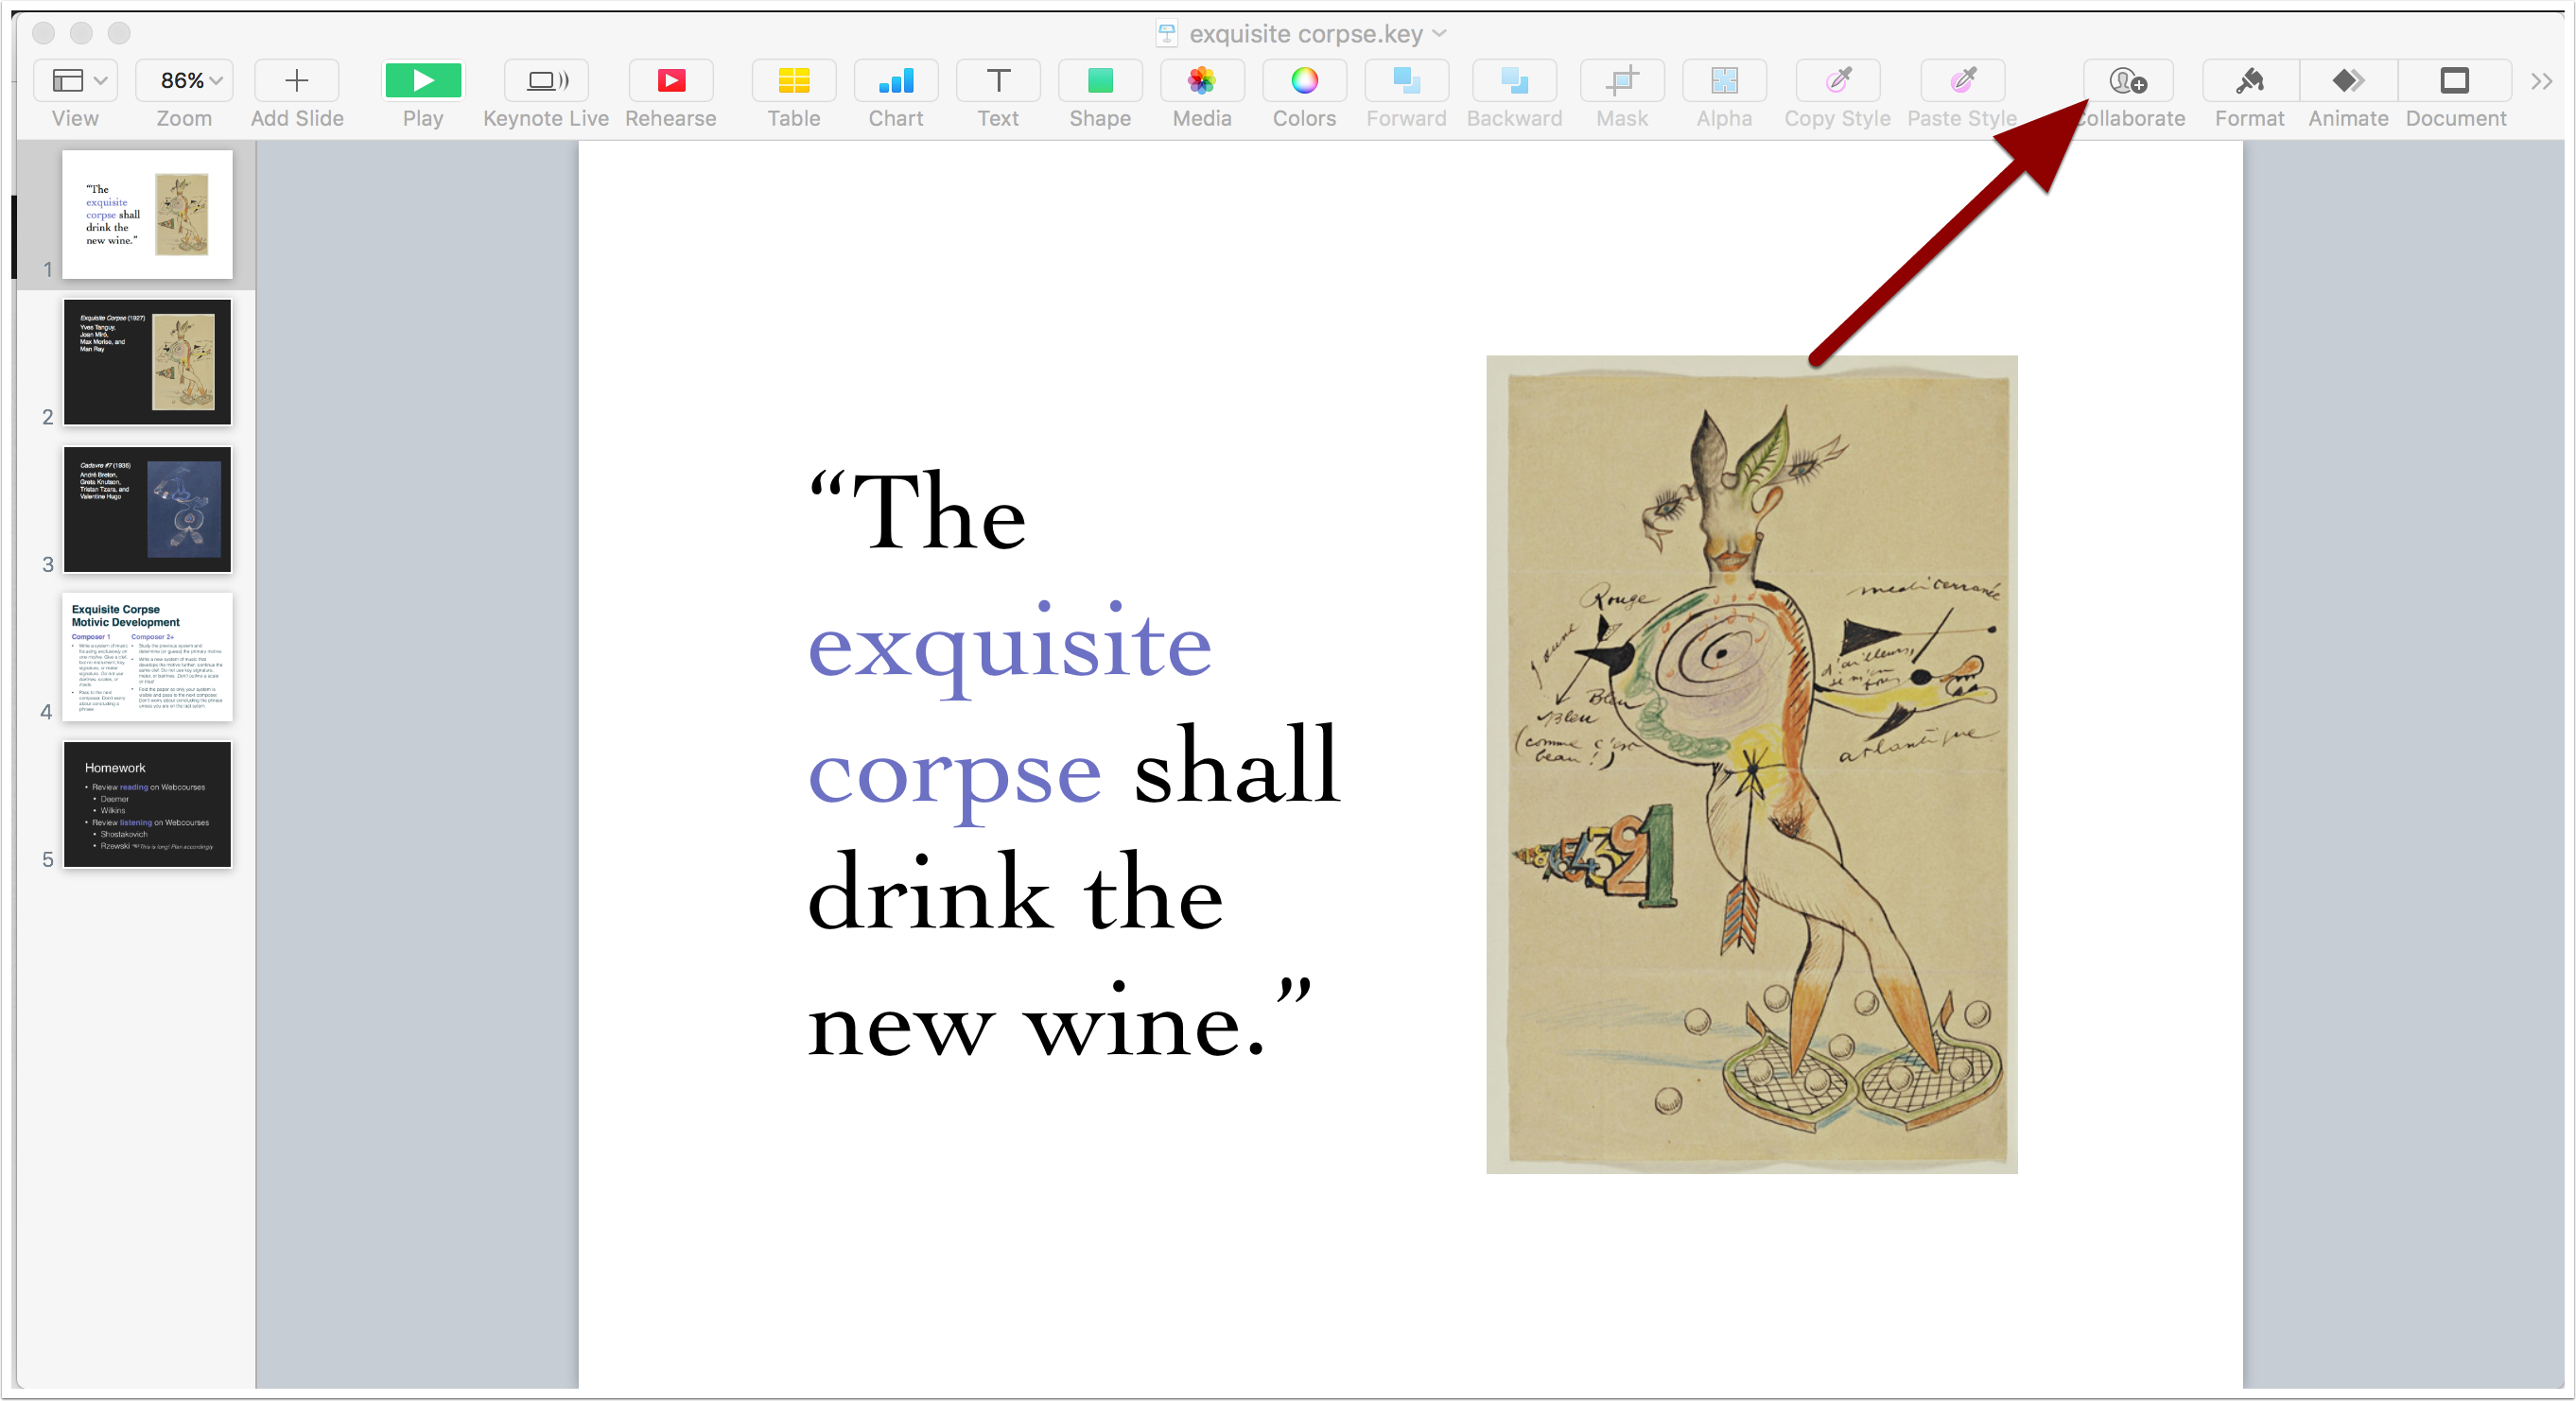
Task: Select slide 5 Homework thumbnail
Action: [147, 804]
